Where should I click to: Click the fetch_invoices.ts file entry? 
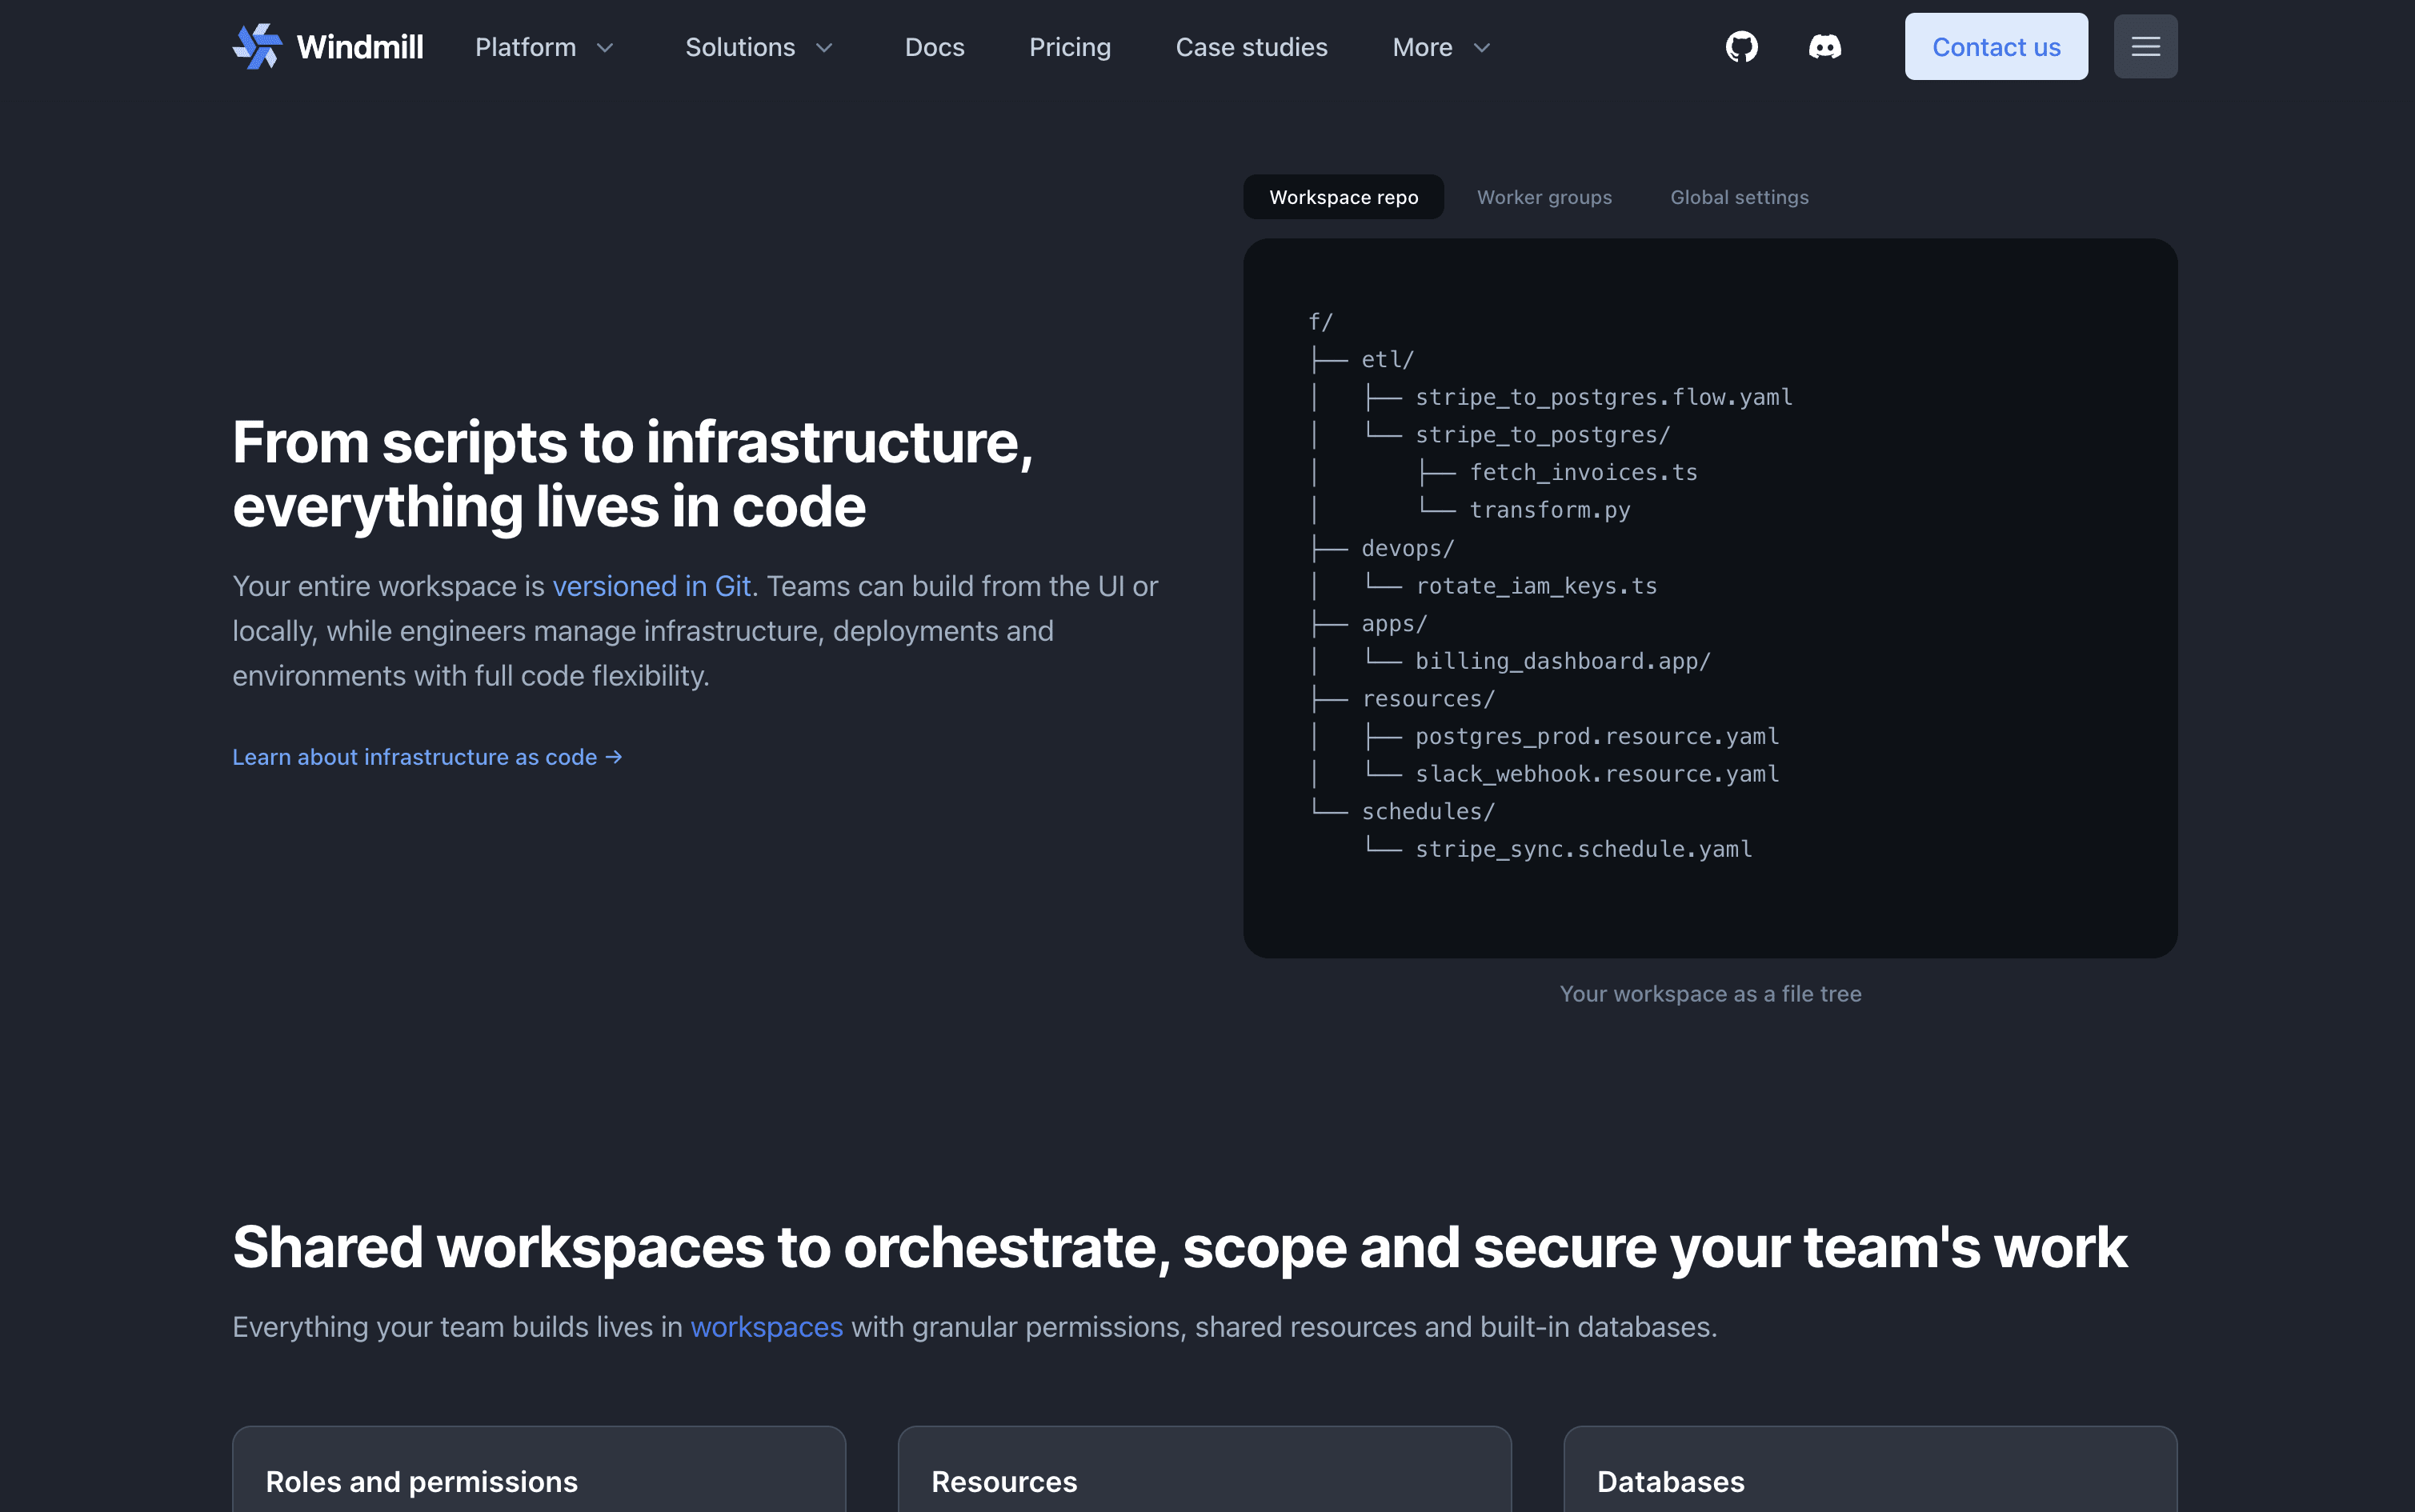(1583, 472)
